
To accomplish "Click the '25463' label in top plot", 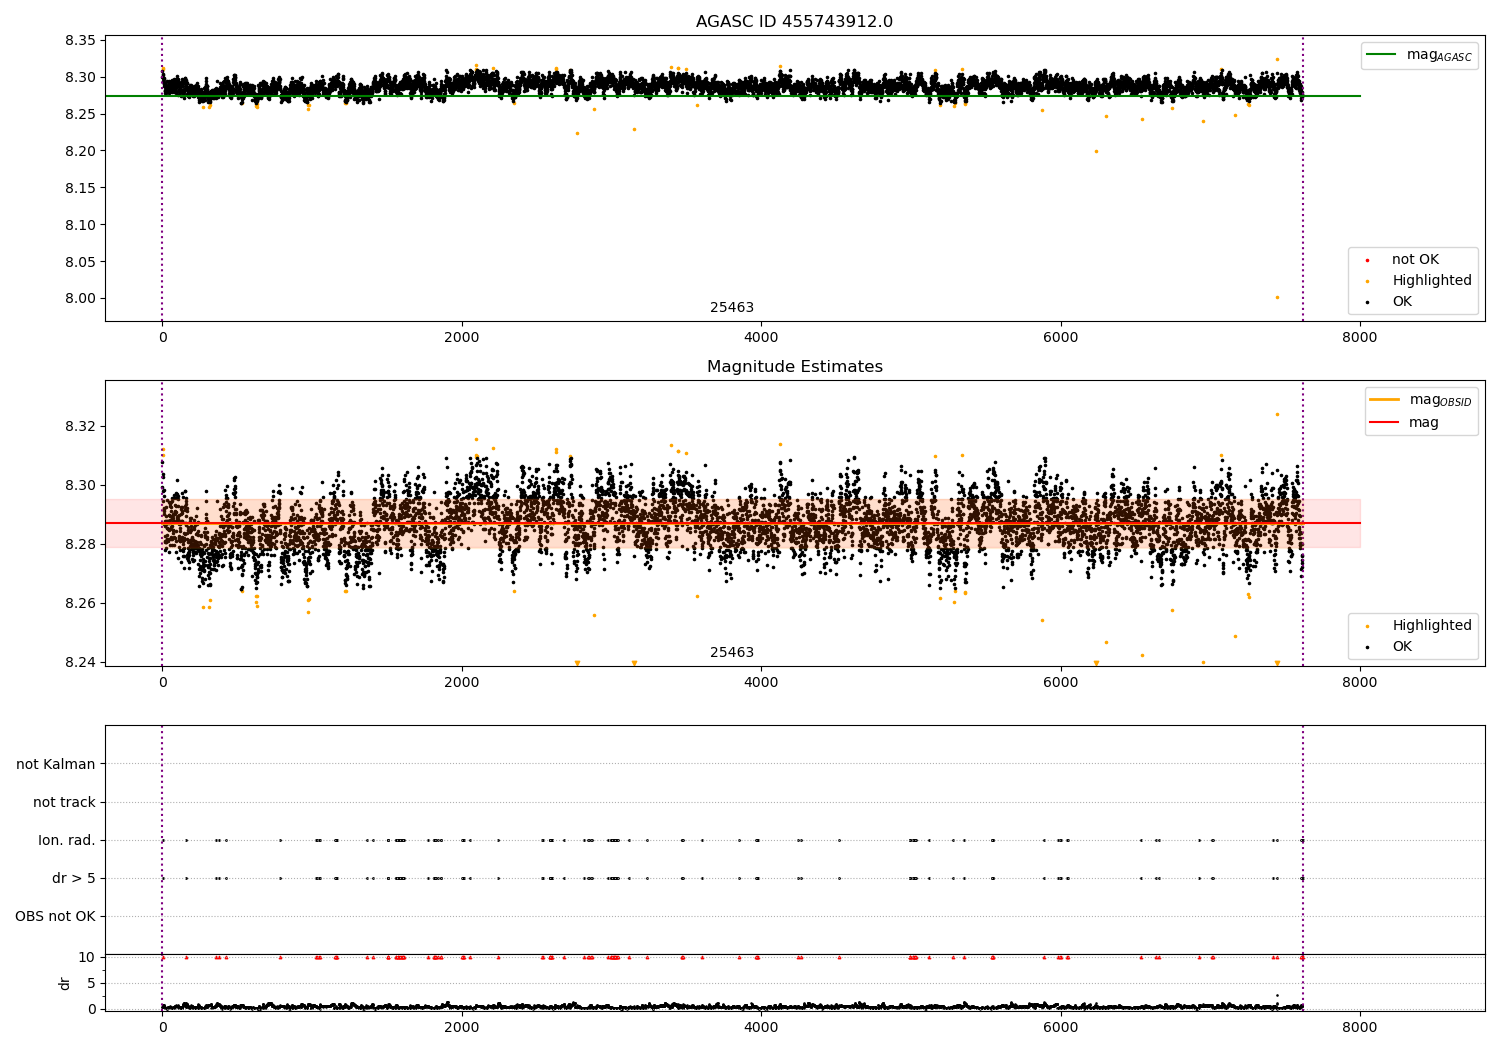I will [x=732, y=308].
